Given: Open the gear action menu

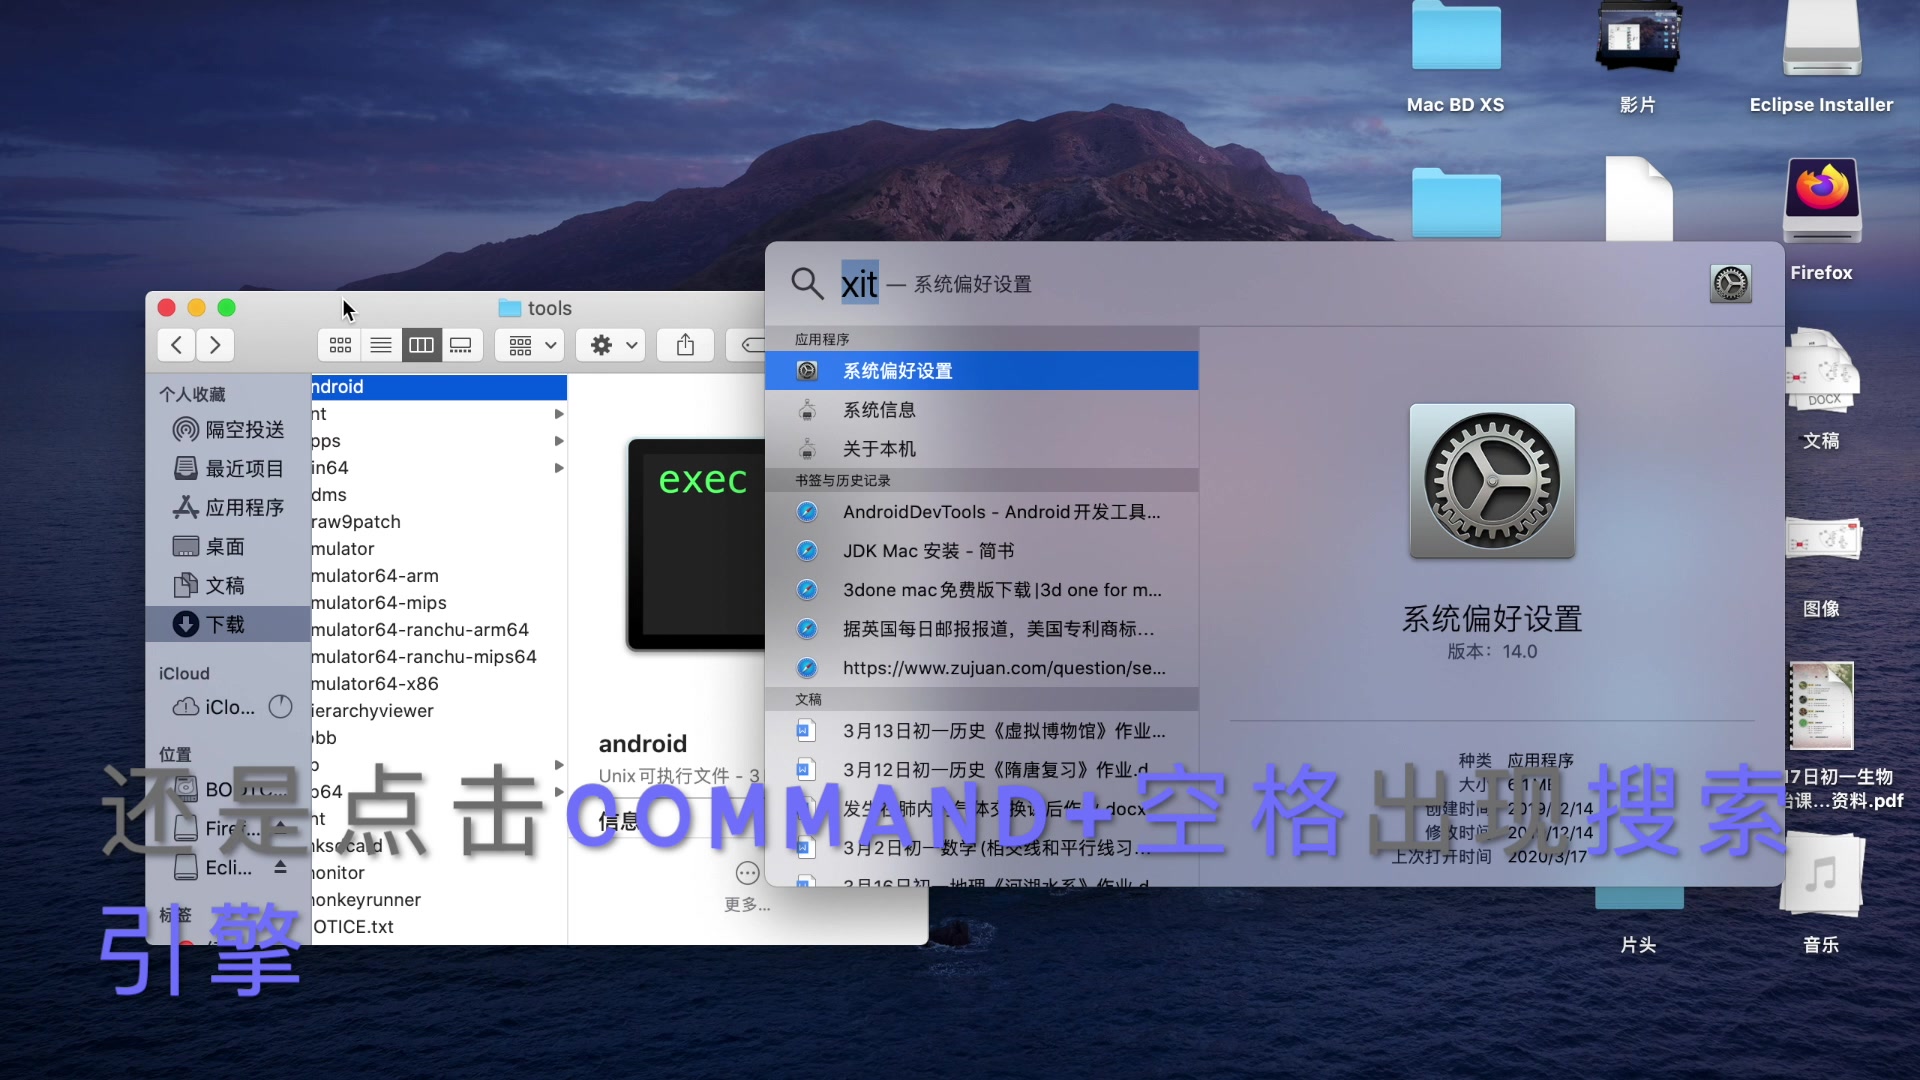Looking at the screenshot, I should pos(612,345).
